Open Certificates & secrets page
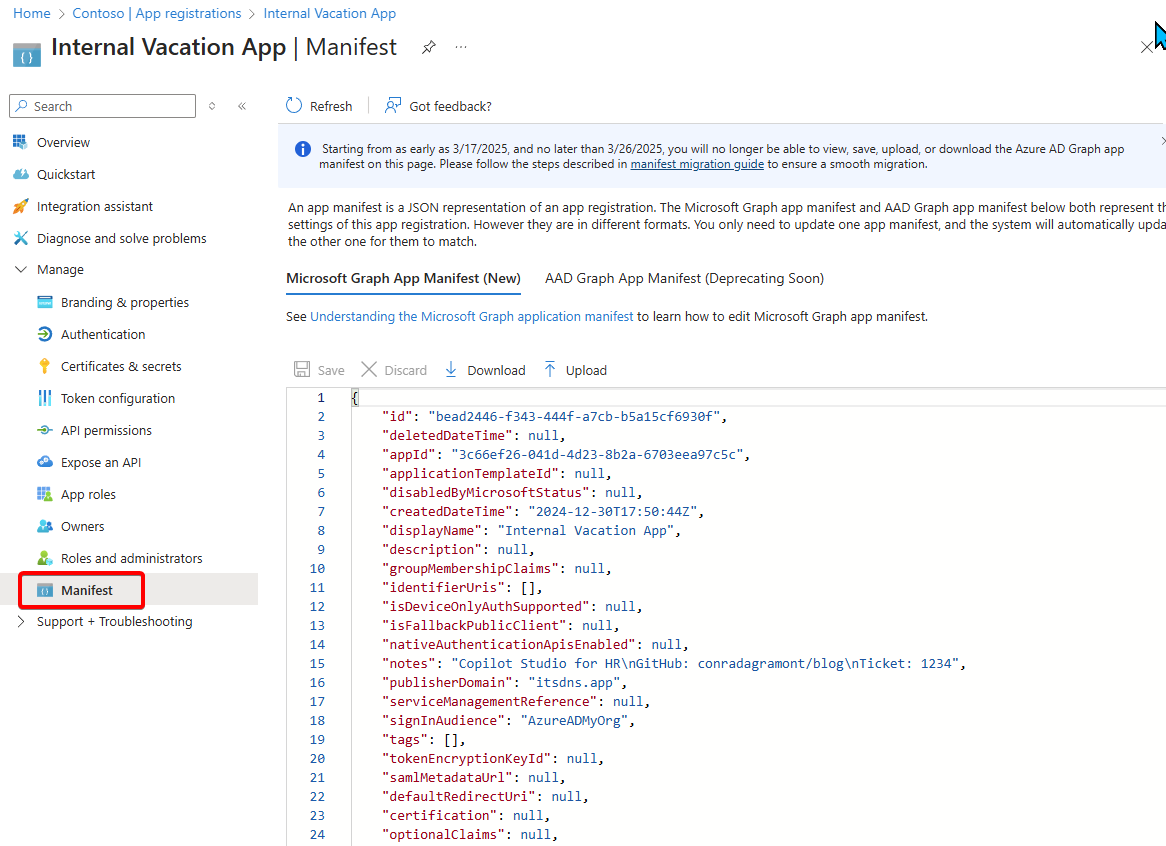1166x846 pixels. click(x=121, y=367)
